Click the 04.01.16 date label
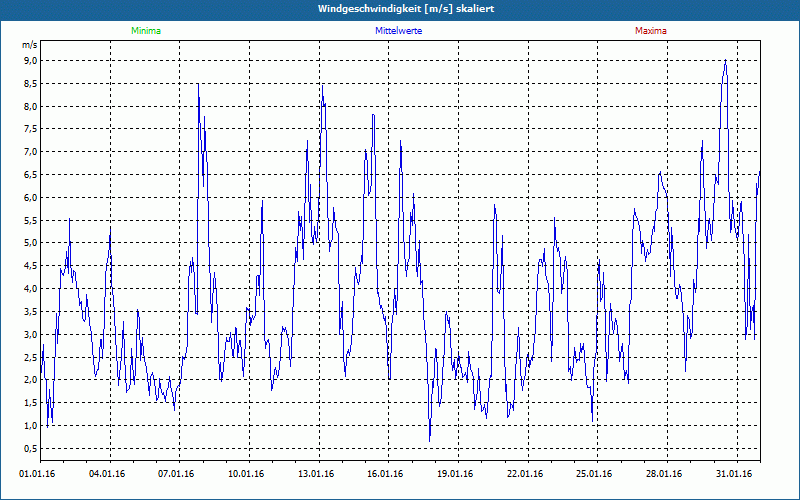This screenshot has width=800, height=500. [x=107, y=474]
